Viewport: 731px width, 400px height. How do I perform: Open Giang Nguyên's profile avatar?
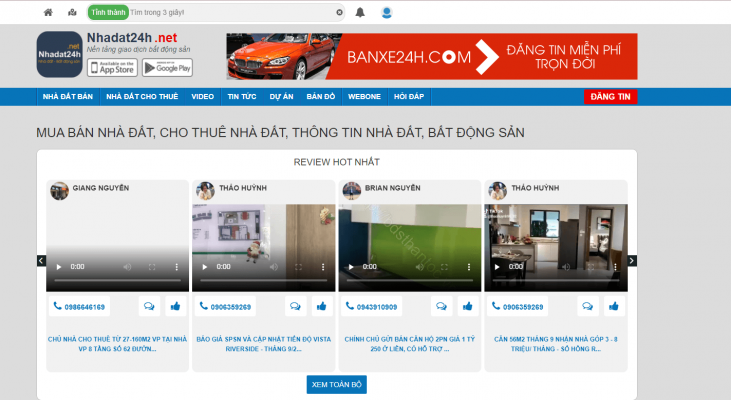(60, 191)
